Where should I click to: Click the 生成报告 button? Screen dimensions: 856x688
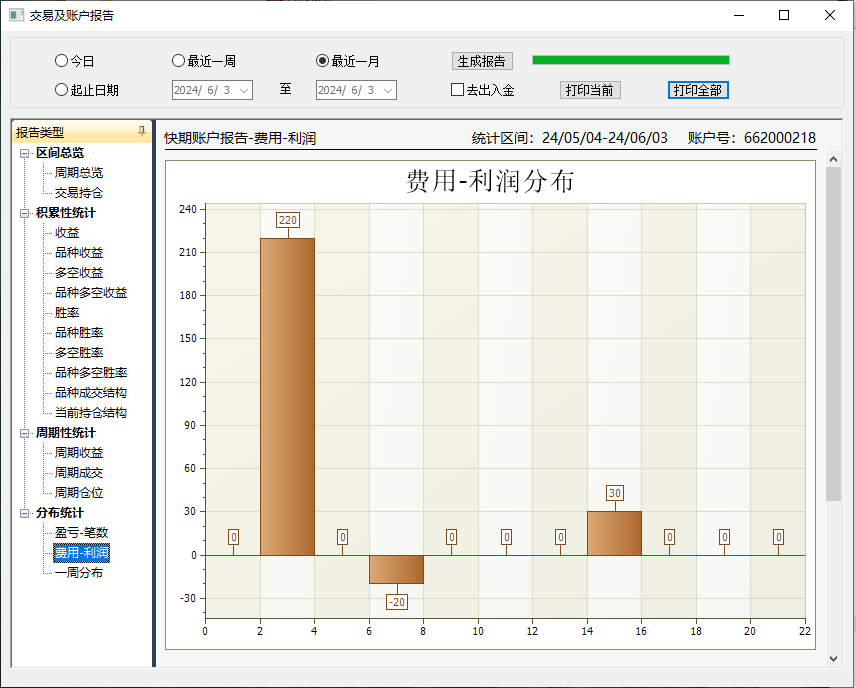(x=482, y=61)
